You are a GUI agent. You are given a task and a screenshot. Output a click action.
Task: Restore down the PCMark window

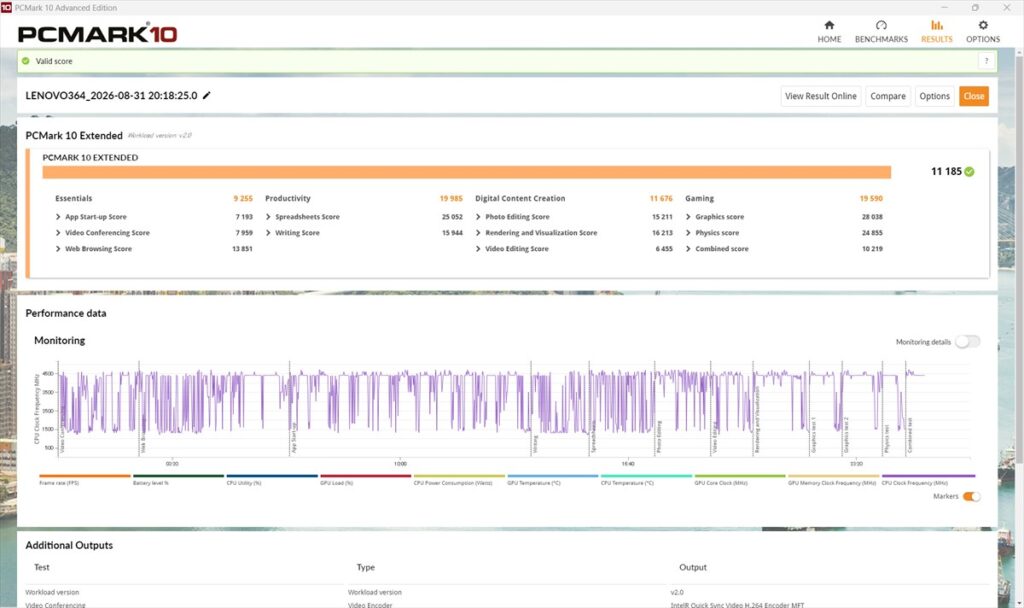(x=975, y=7)
